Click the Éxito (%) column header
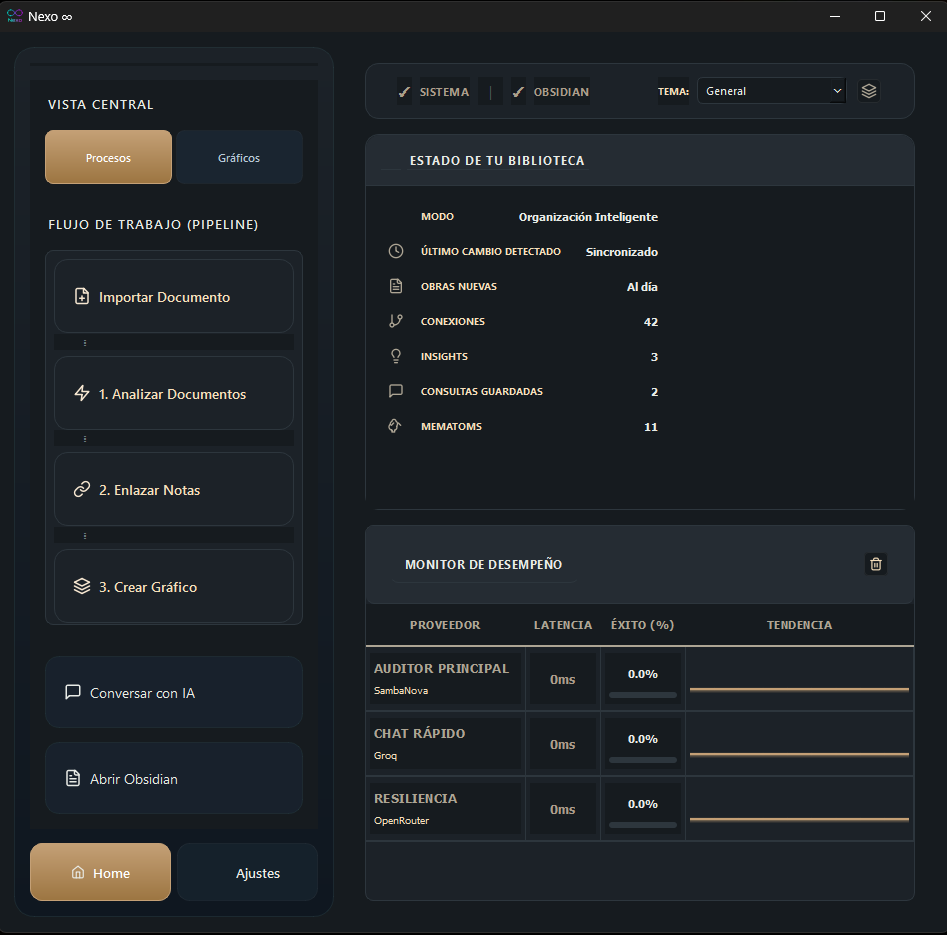This screenshot has height=935, width=947. coord(642,625)
